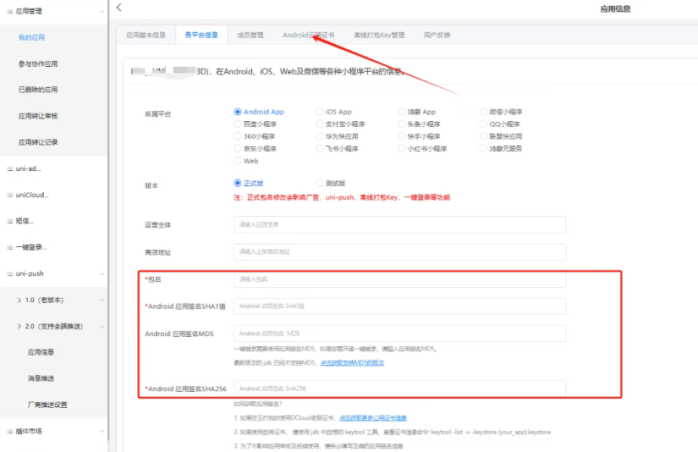This screenshot has height=452, width=698.
Task: Click the 应用管理 sidebar icon
Action: point(7,11)
